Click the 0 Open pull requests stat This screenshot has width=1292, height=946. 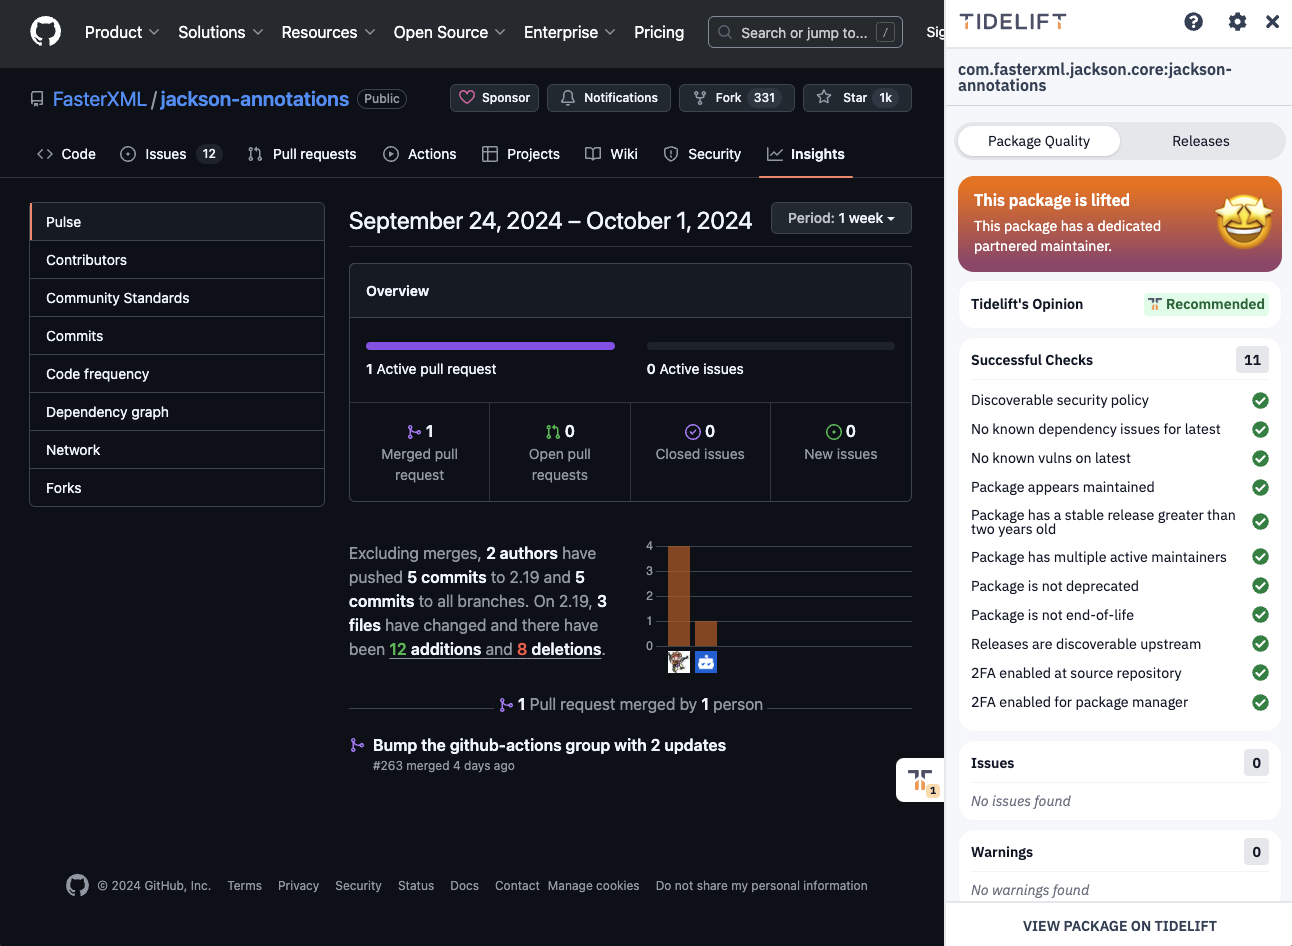point(560,452)
